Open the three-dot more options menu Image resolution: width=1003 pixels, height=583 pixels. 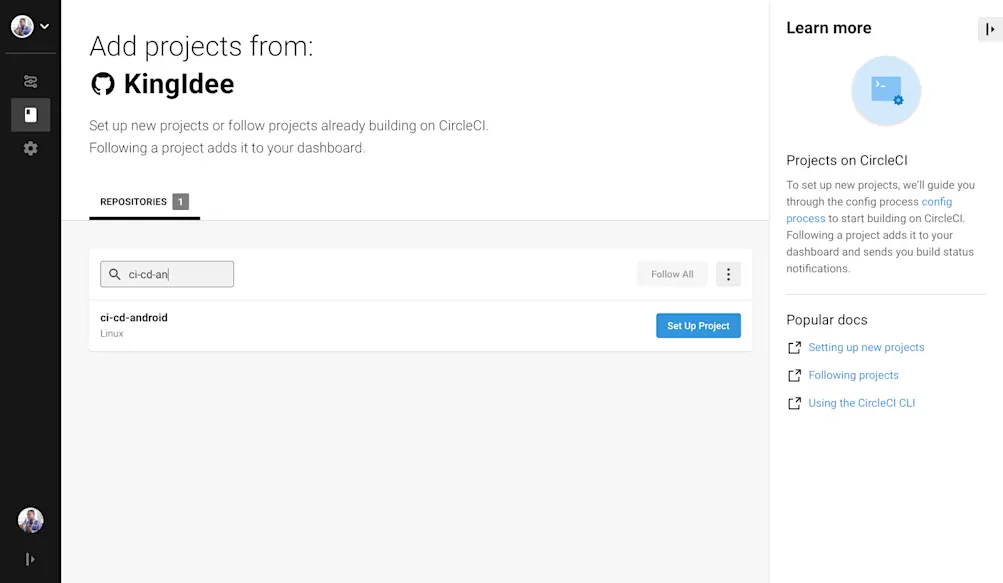point(728,274)
